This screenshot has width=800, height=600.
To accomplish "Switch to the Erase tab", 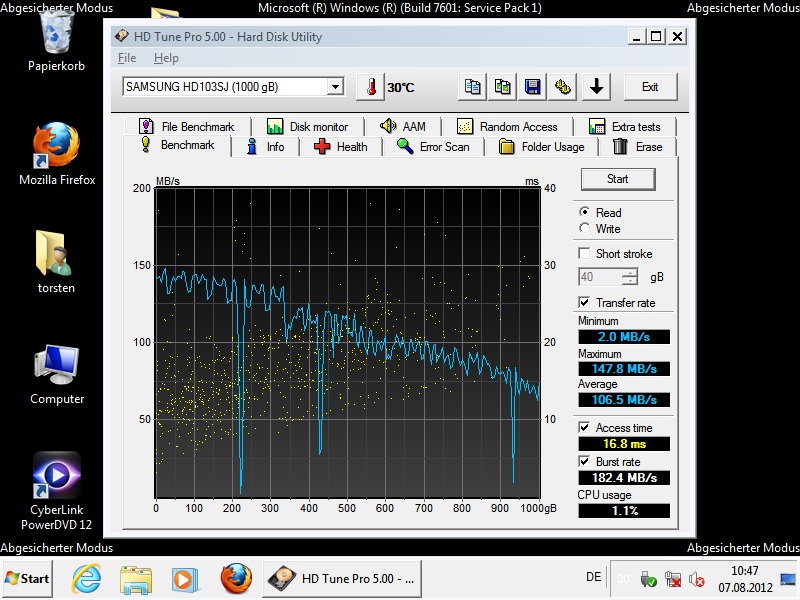I will click(637, 147).
